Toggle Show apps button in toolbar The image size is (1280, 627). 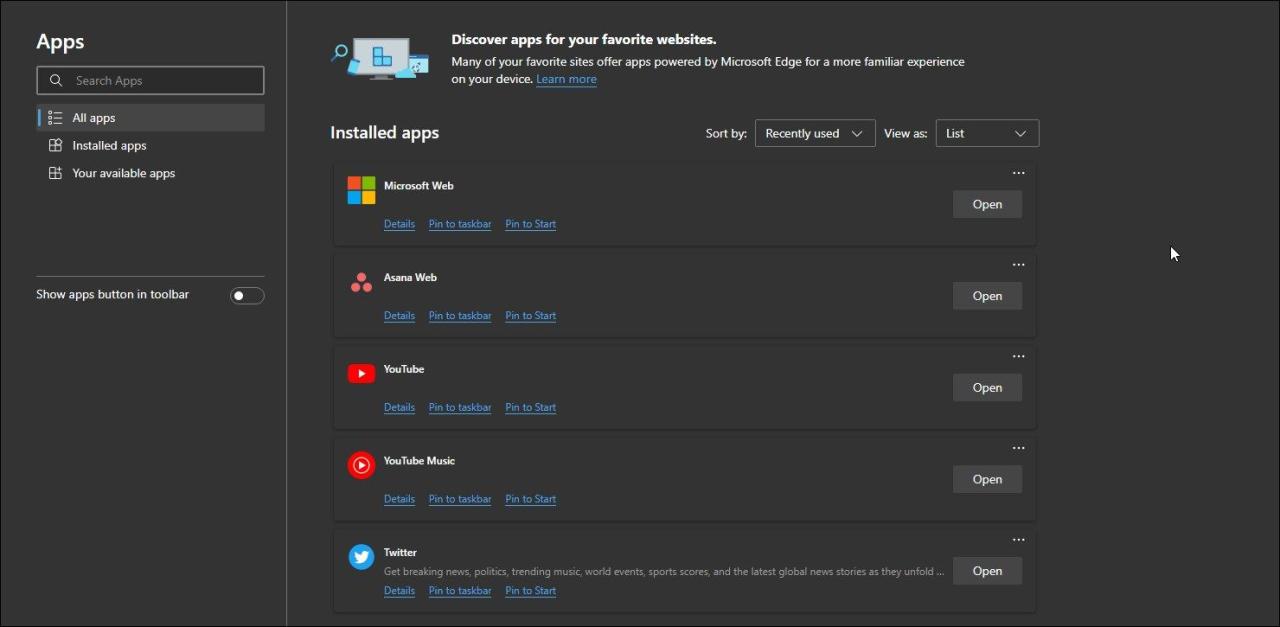247,295
